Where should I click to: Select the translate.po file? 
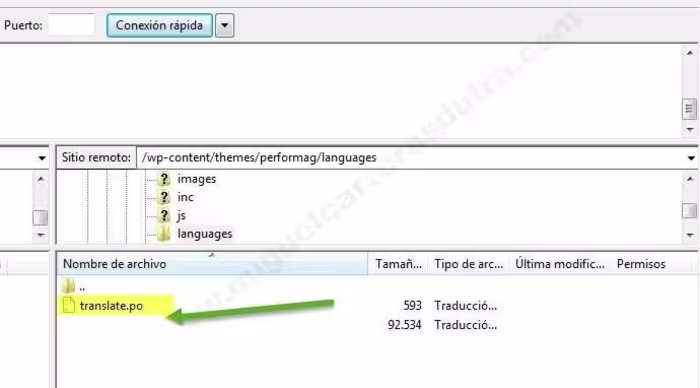(x=111, y=306)
